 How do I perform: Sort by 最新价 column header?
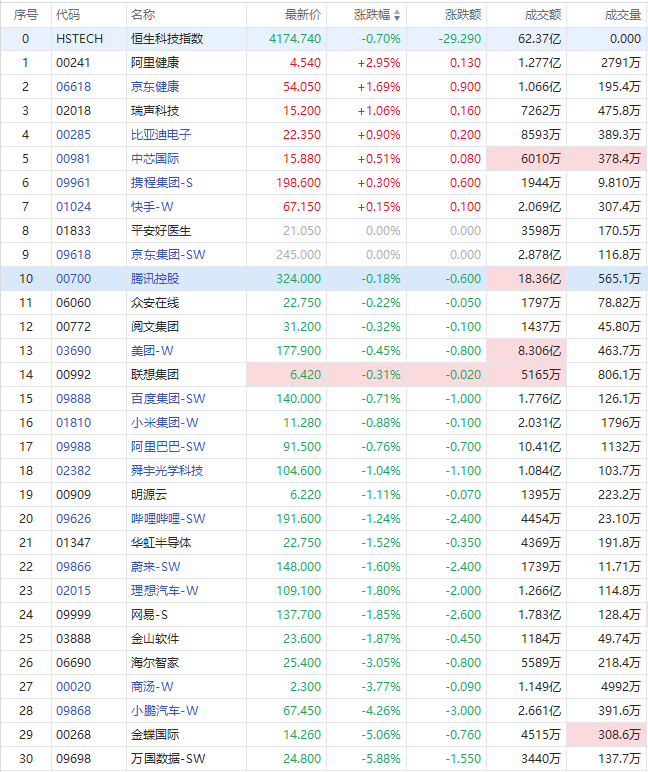tap(303, 15)
